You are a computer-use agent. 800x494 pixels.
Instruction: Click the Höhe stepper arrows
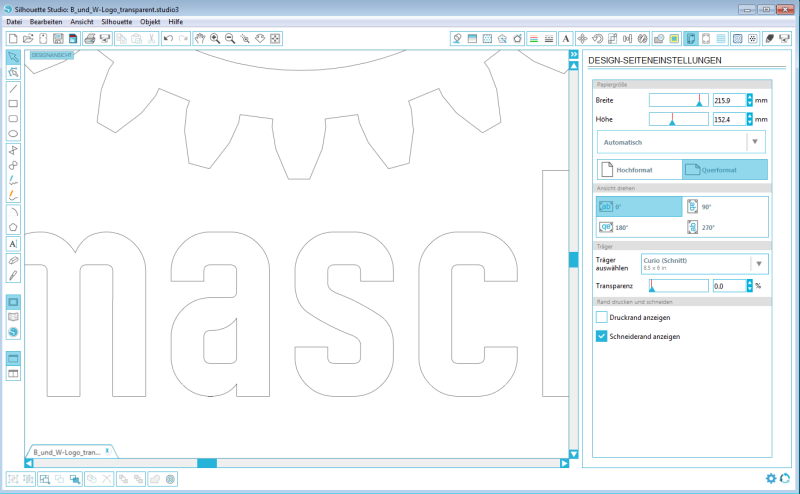pyautogui.click(x=749, y=119)
